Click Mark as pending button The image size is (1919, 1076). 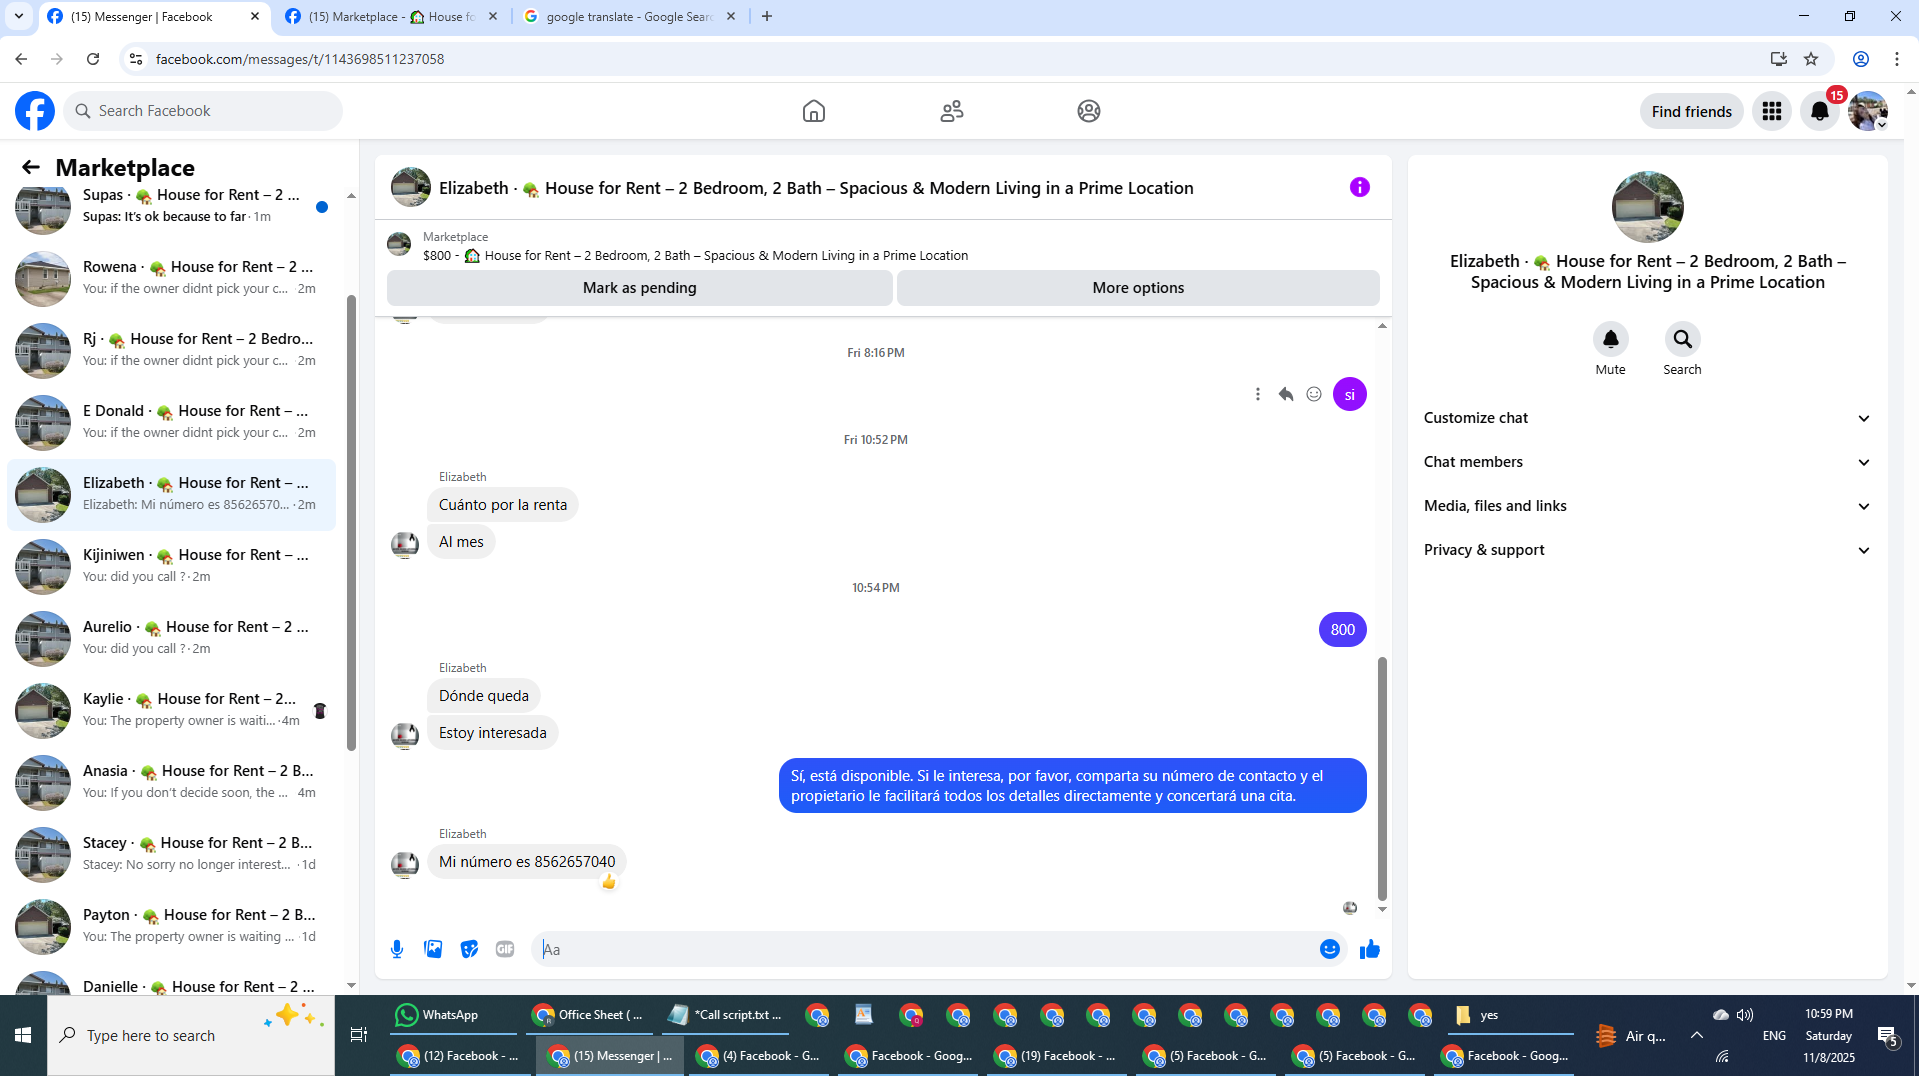pos(640,288)
